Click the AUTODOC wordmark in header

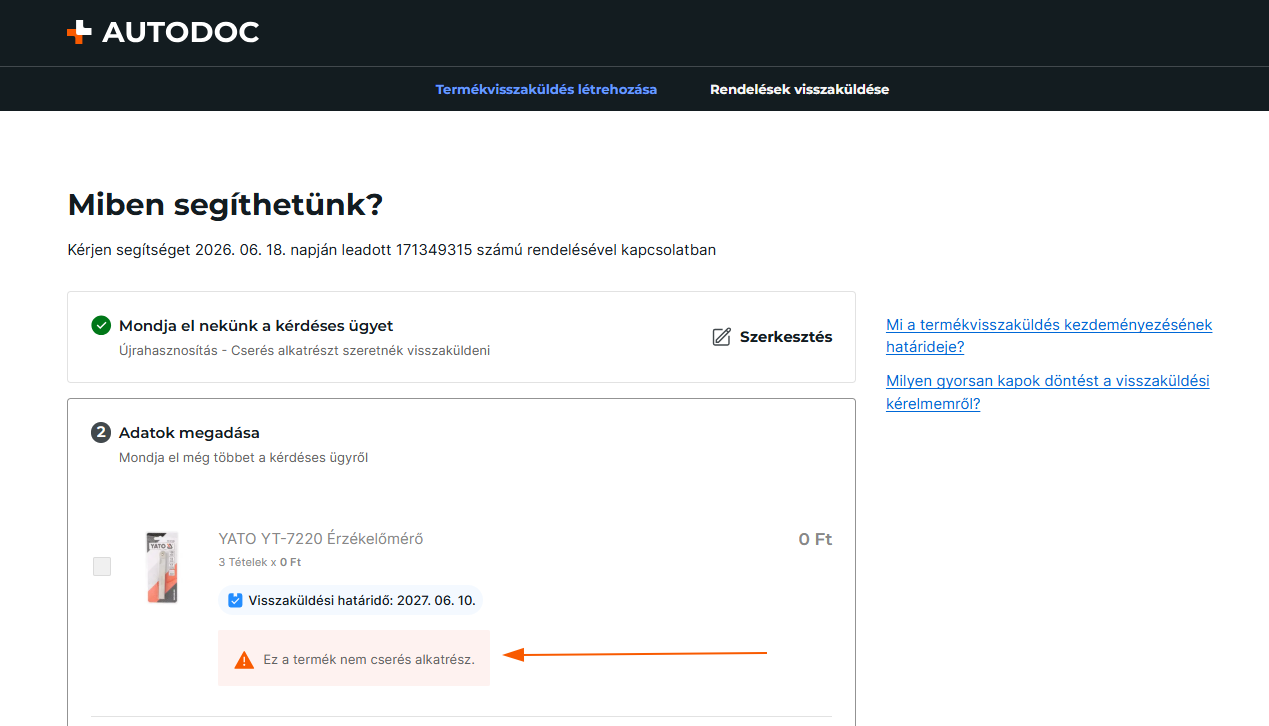coord(180,33)
